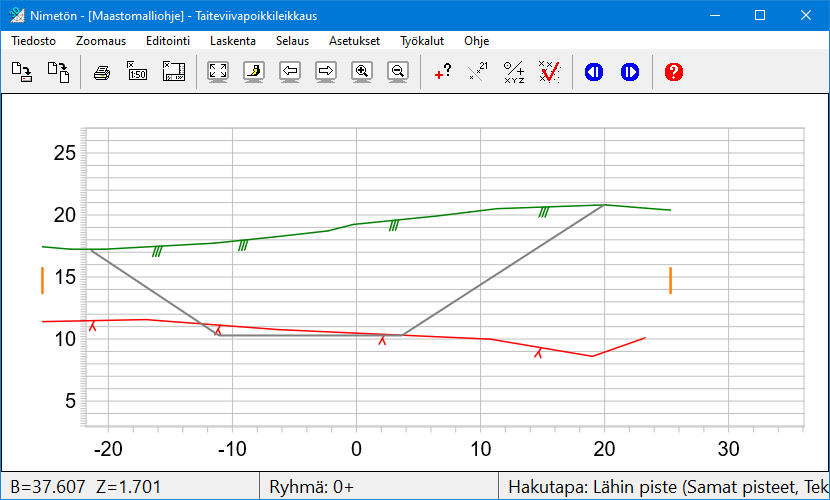Click the red checkmark icon
The image size is (830, 500).
click(549, 72)
